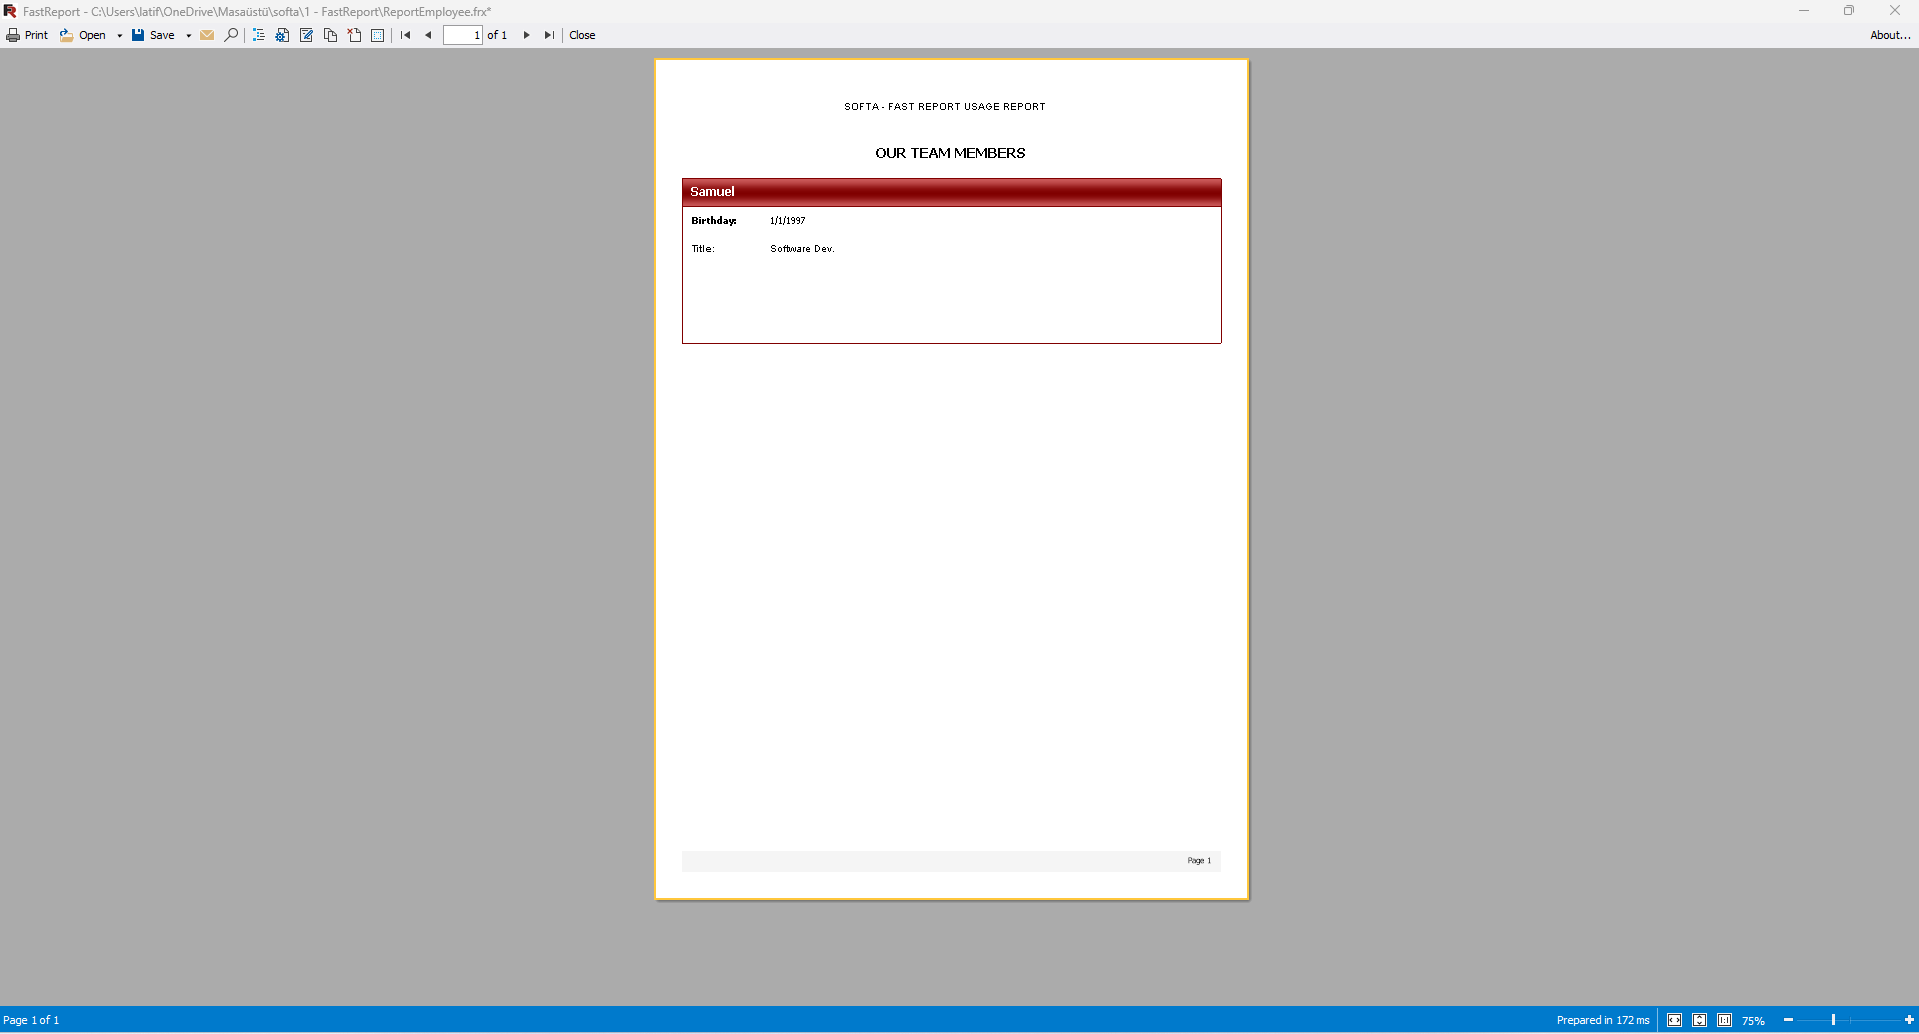Click 'Prepared in 172 ms' status text
Screen dimensions: 1919x1034
[1603, 1020]
